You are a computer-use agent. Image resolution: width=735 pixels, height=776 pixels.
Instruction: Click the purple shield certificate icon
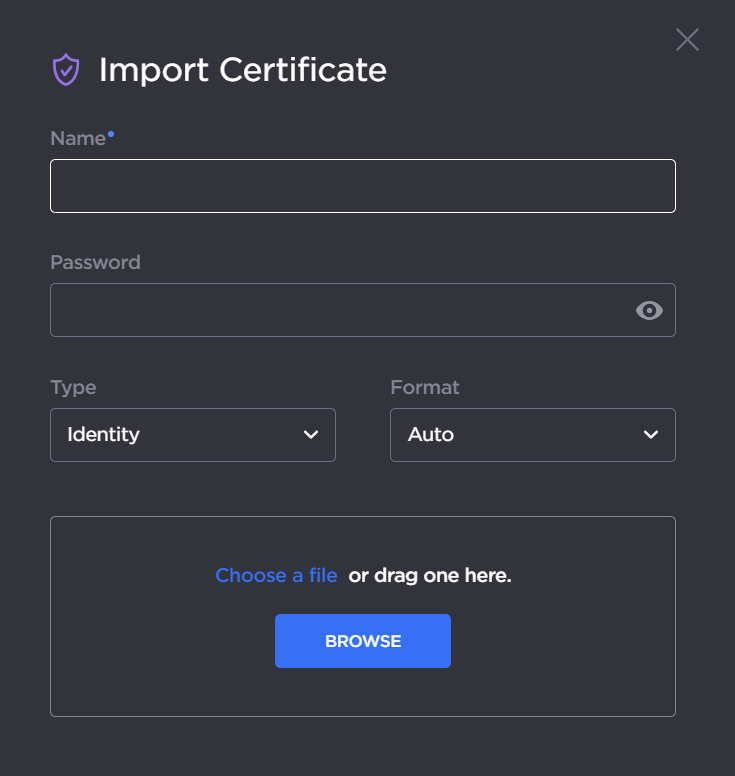pyautogui.click(x=66, y=70)
